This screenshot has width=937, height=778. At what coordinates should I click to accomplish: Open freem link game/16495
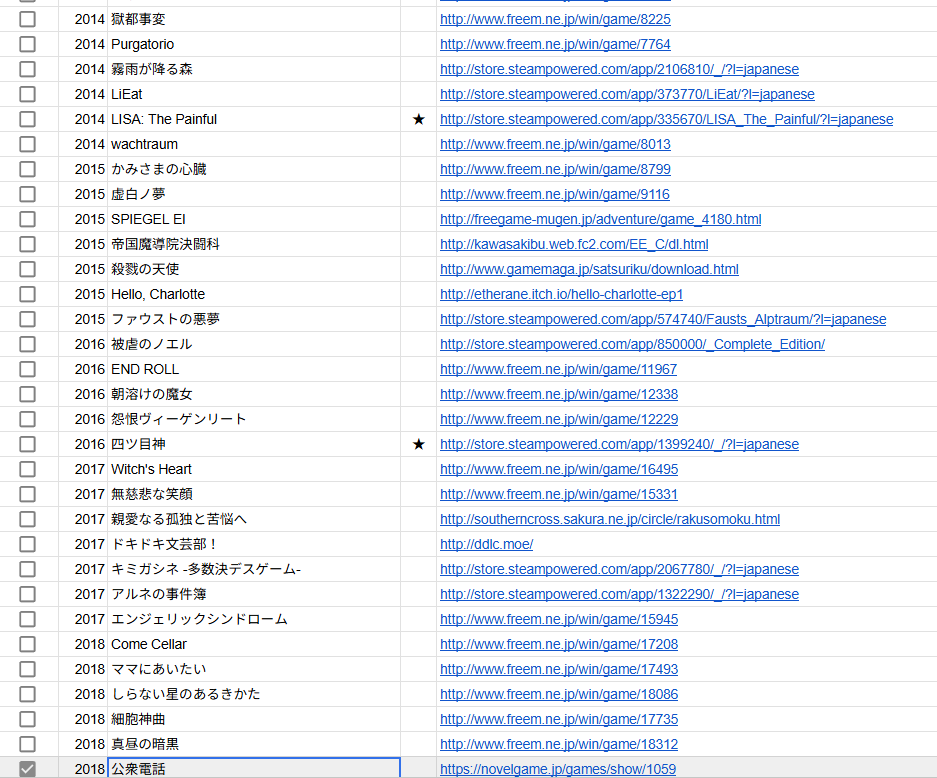559,470
